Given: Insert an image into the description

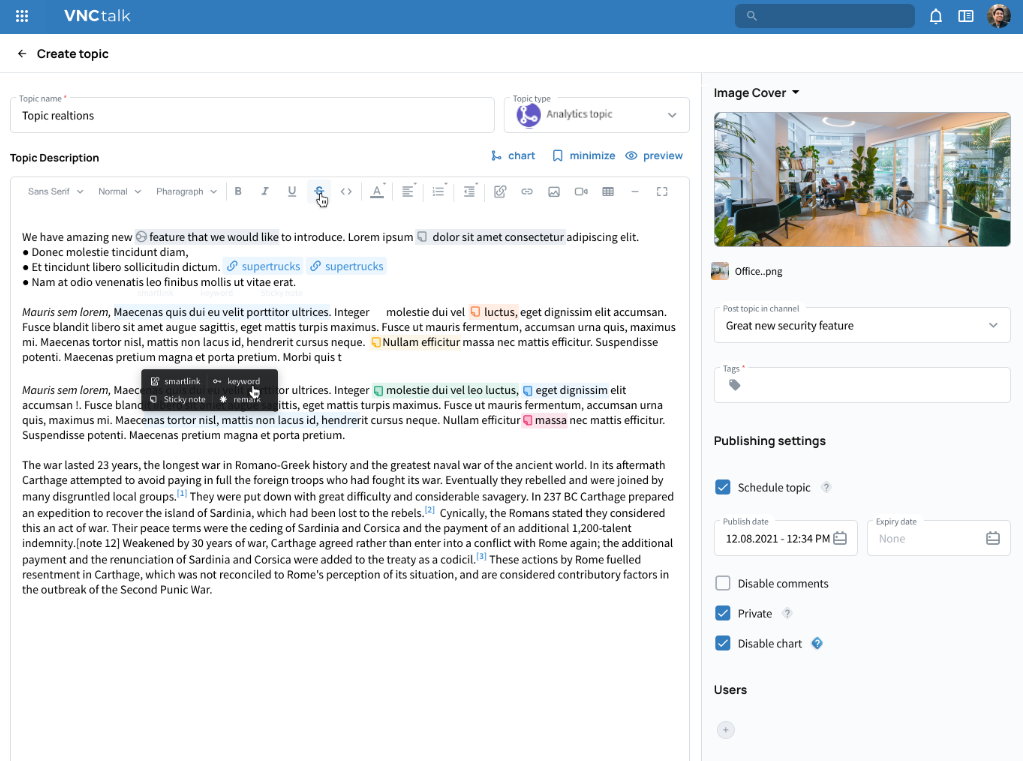Looking at the screenshot, I should pyautogui.click(x=554, y=191).
